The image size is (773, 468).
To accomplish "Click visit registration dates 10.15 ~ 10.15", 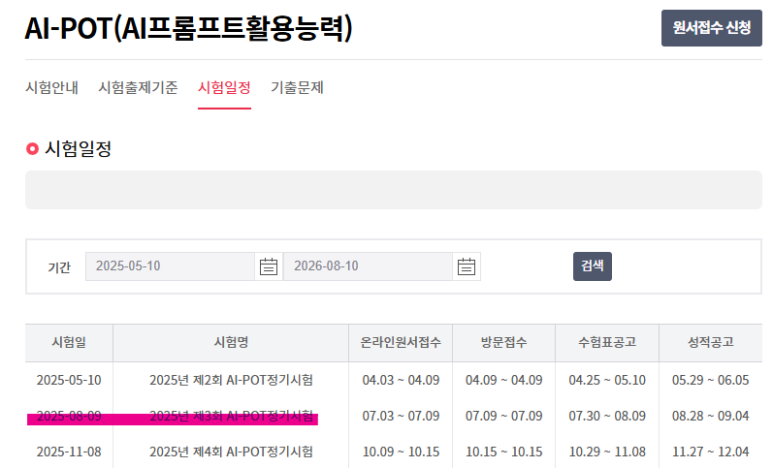I will click(504, 452).
